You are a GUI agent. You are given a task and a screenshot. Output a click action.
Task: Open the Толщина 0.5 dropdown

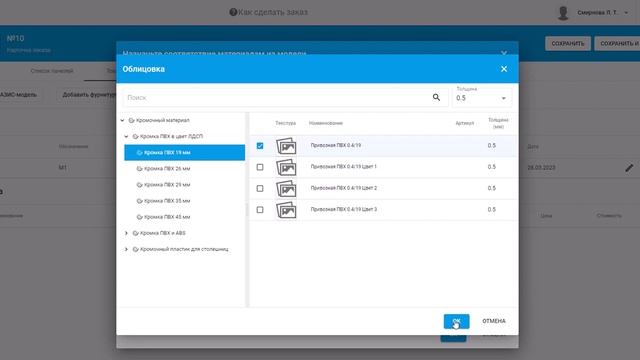pos(482,97)
